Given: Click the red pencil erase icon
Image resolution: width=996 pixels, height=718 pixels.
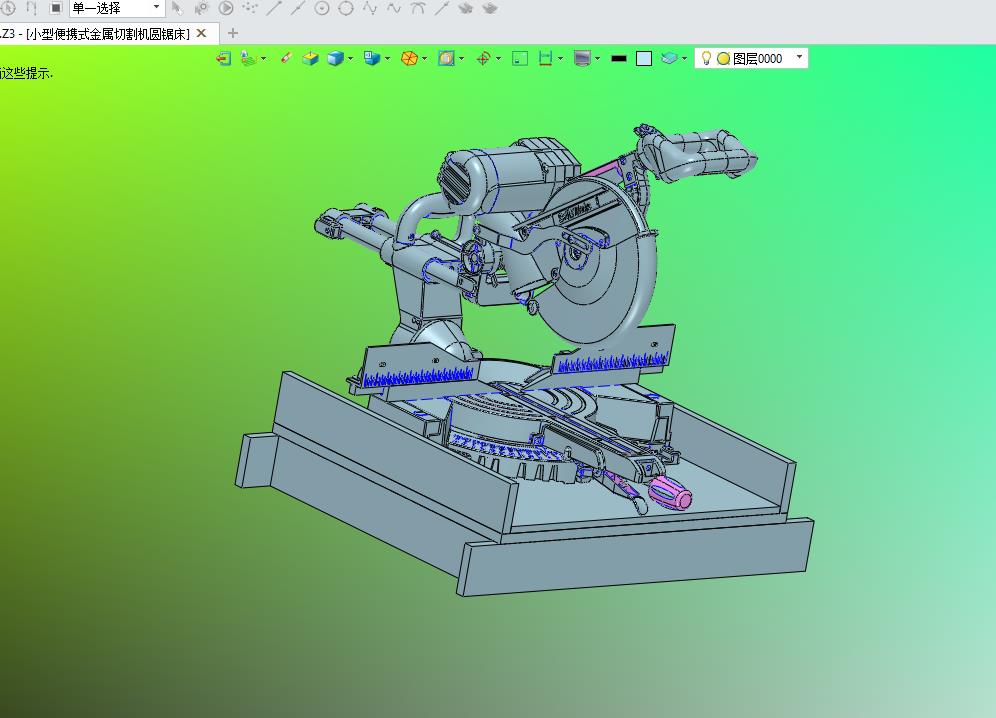Looking at the screenshot, I should click(x=286, y=58).
